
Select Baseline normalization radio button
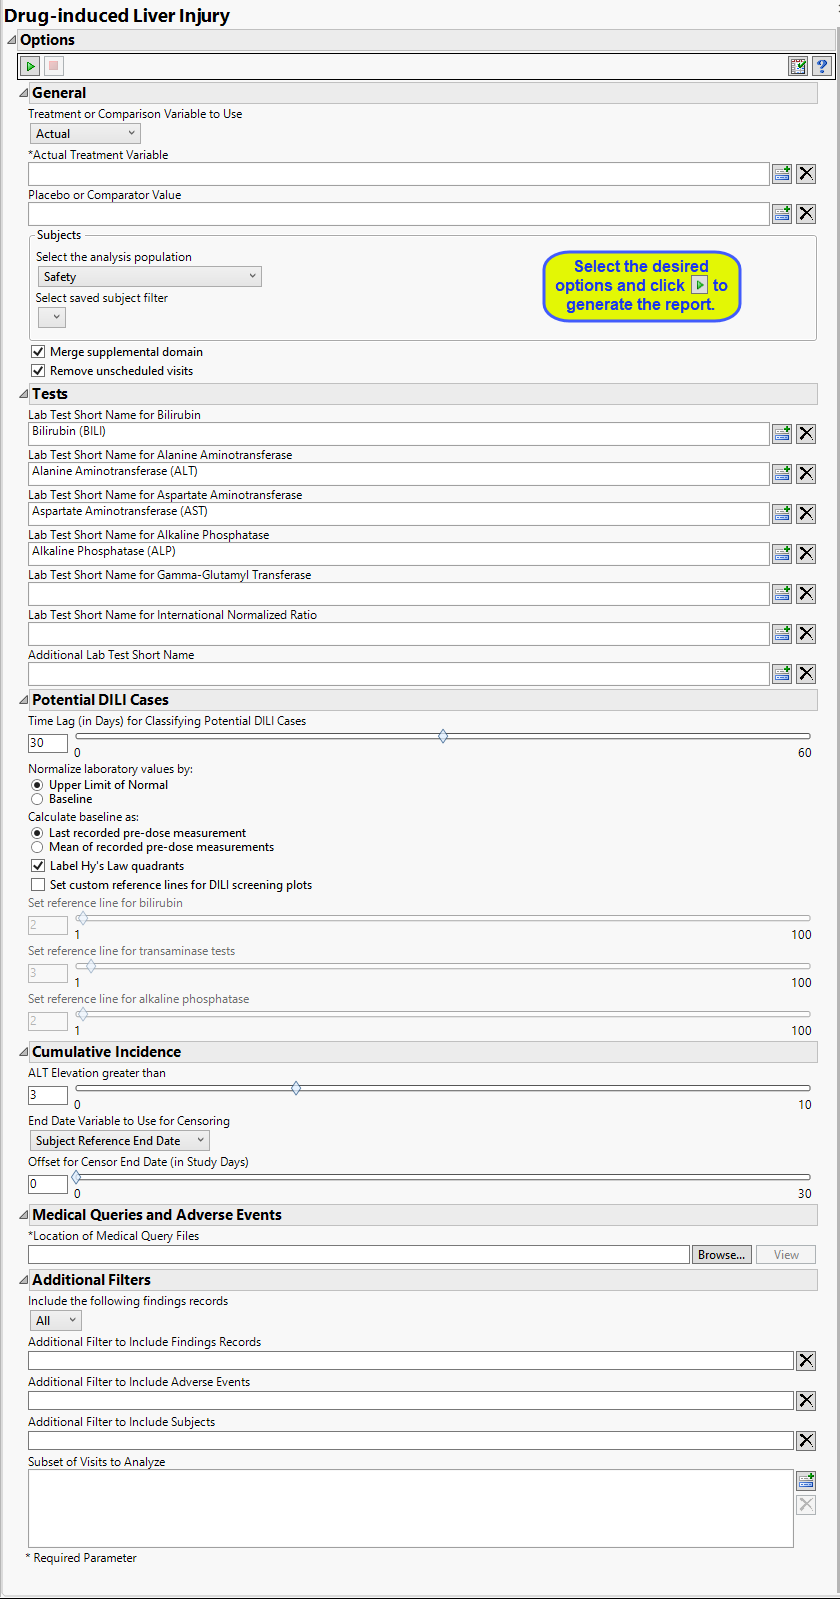tap(37, 799)
